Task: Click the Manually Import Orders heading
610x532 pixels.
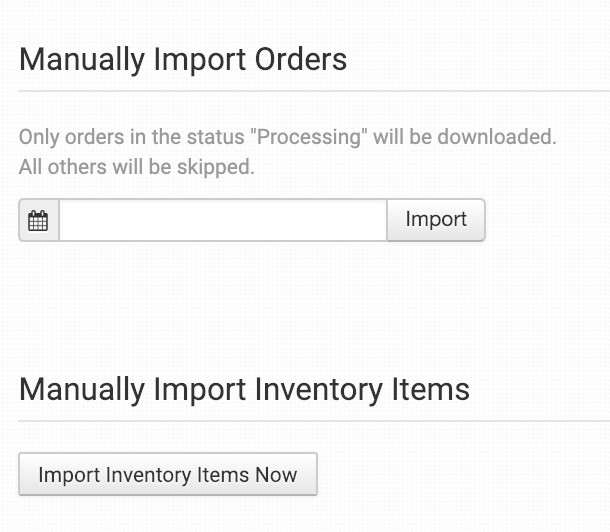Action: [x=183, y=60]
